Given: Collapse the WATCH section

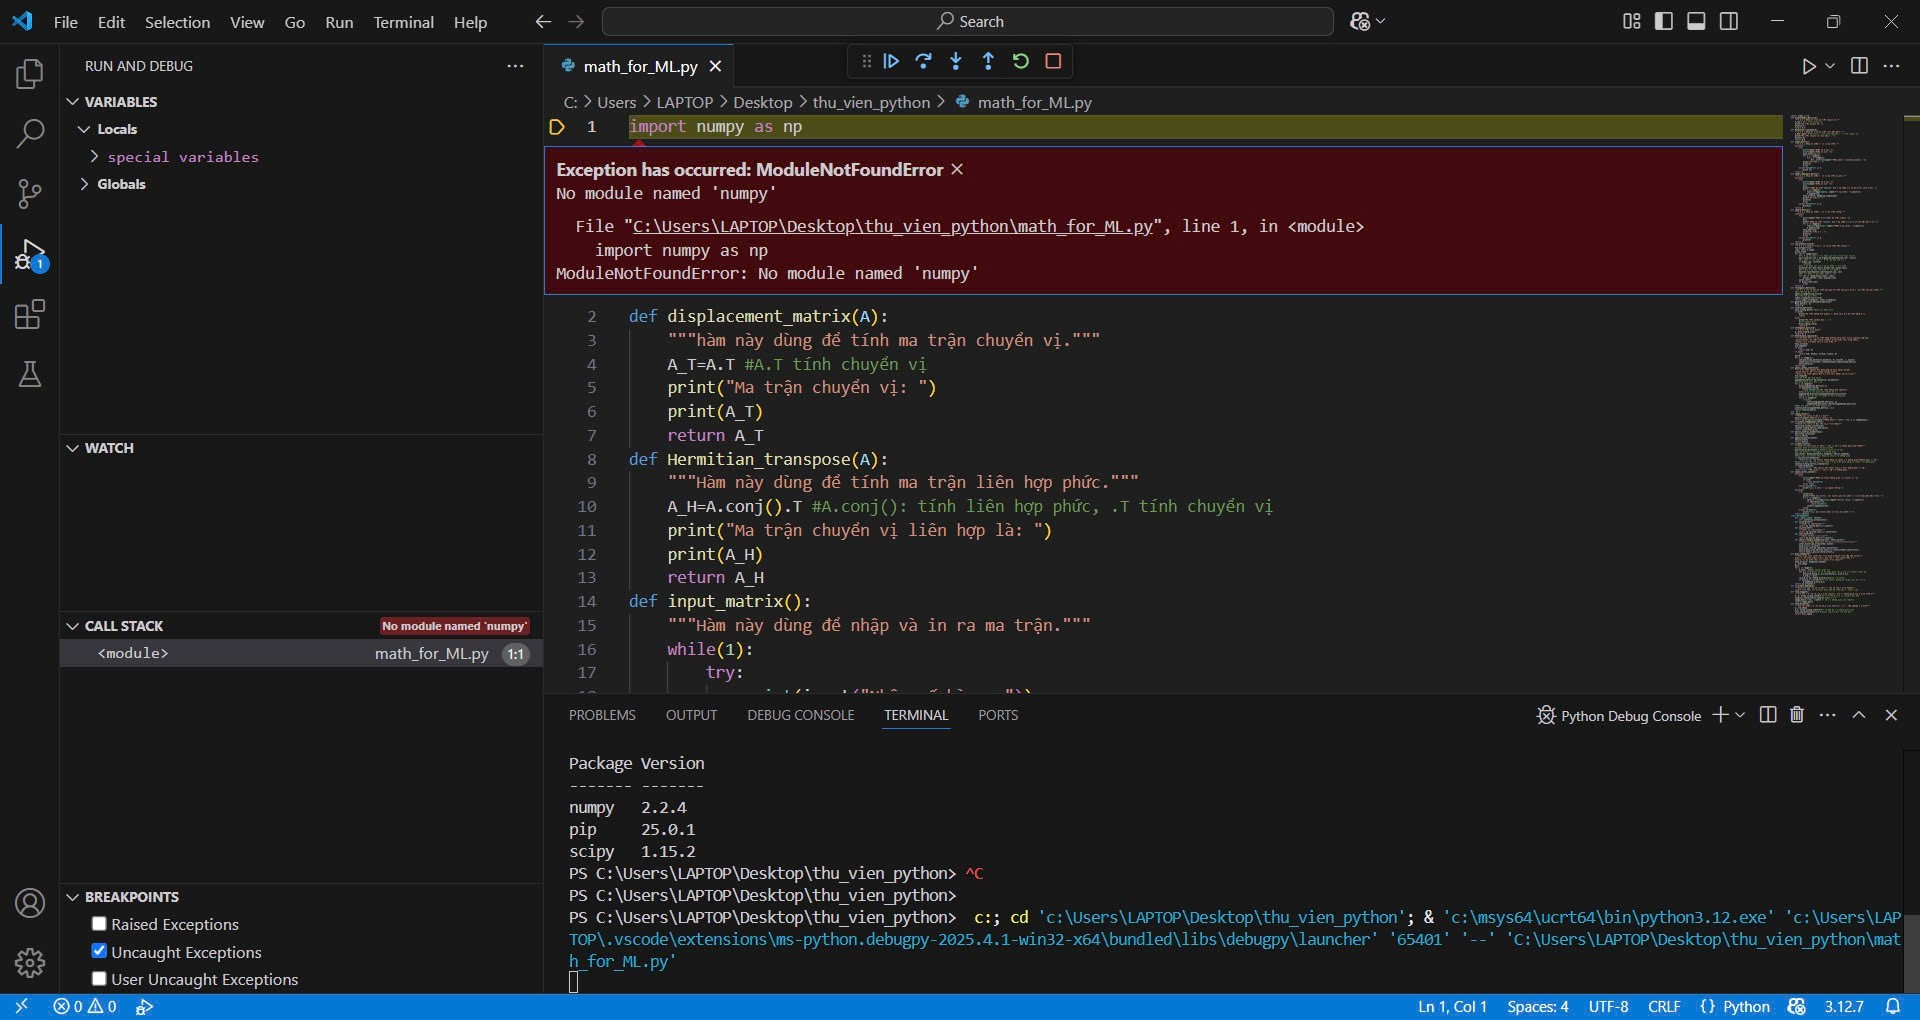Looking at the screenshot, I should click(72, 448).
